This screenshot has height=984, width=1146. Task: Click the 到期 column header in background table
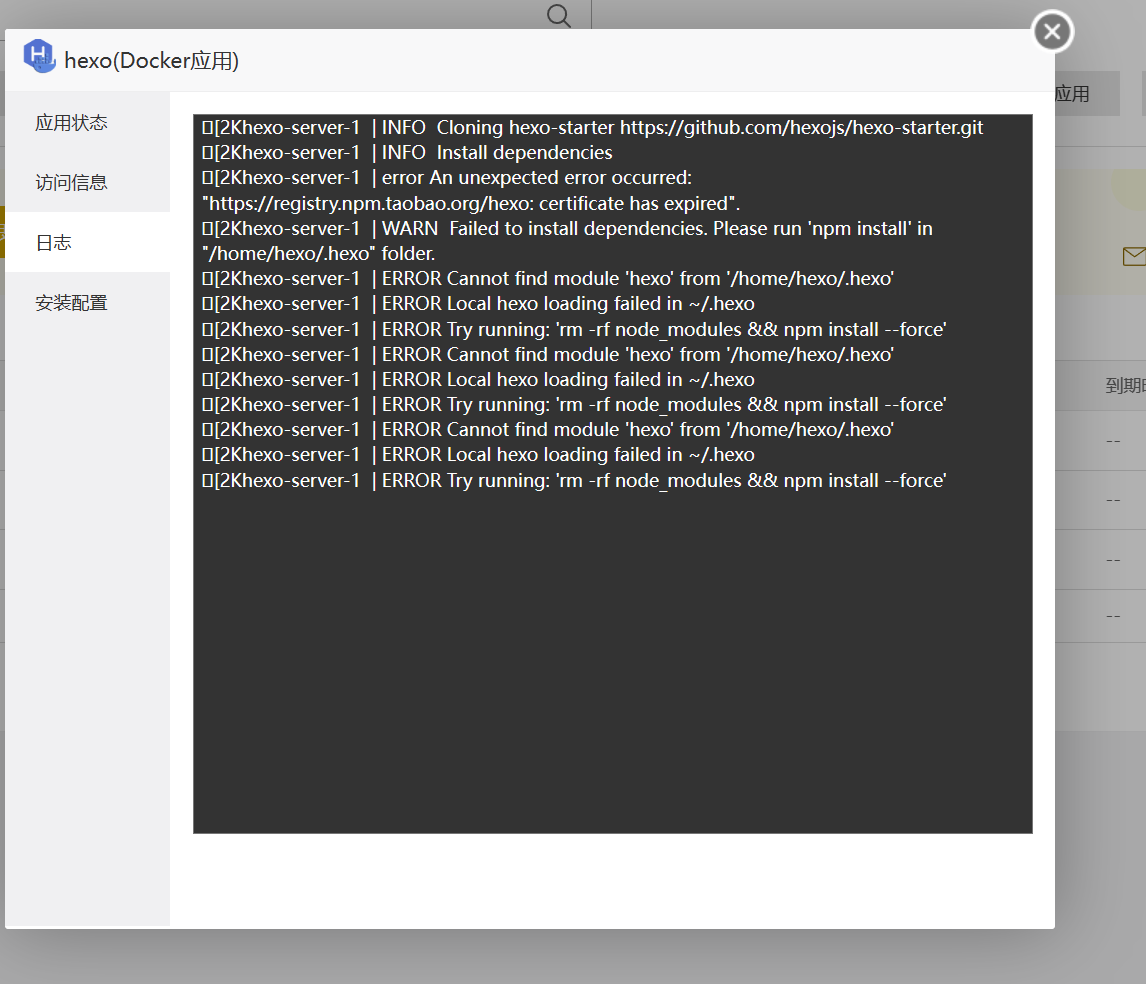coord(1125,385)
